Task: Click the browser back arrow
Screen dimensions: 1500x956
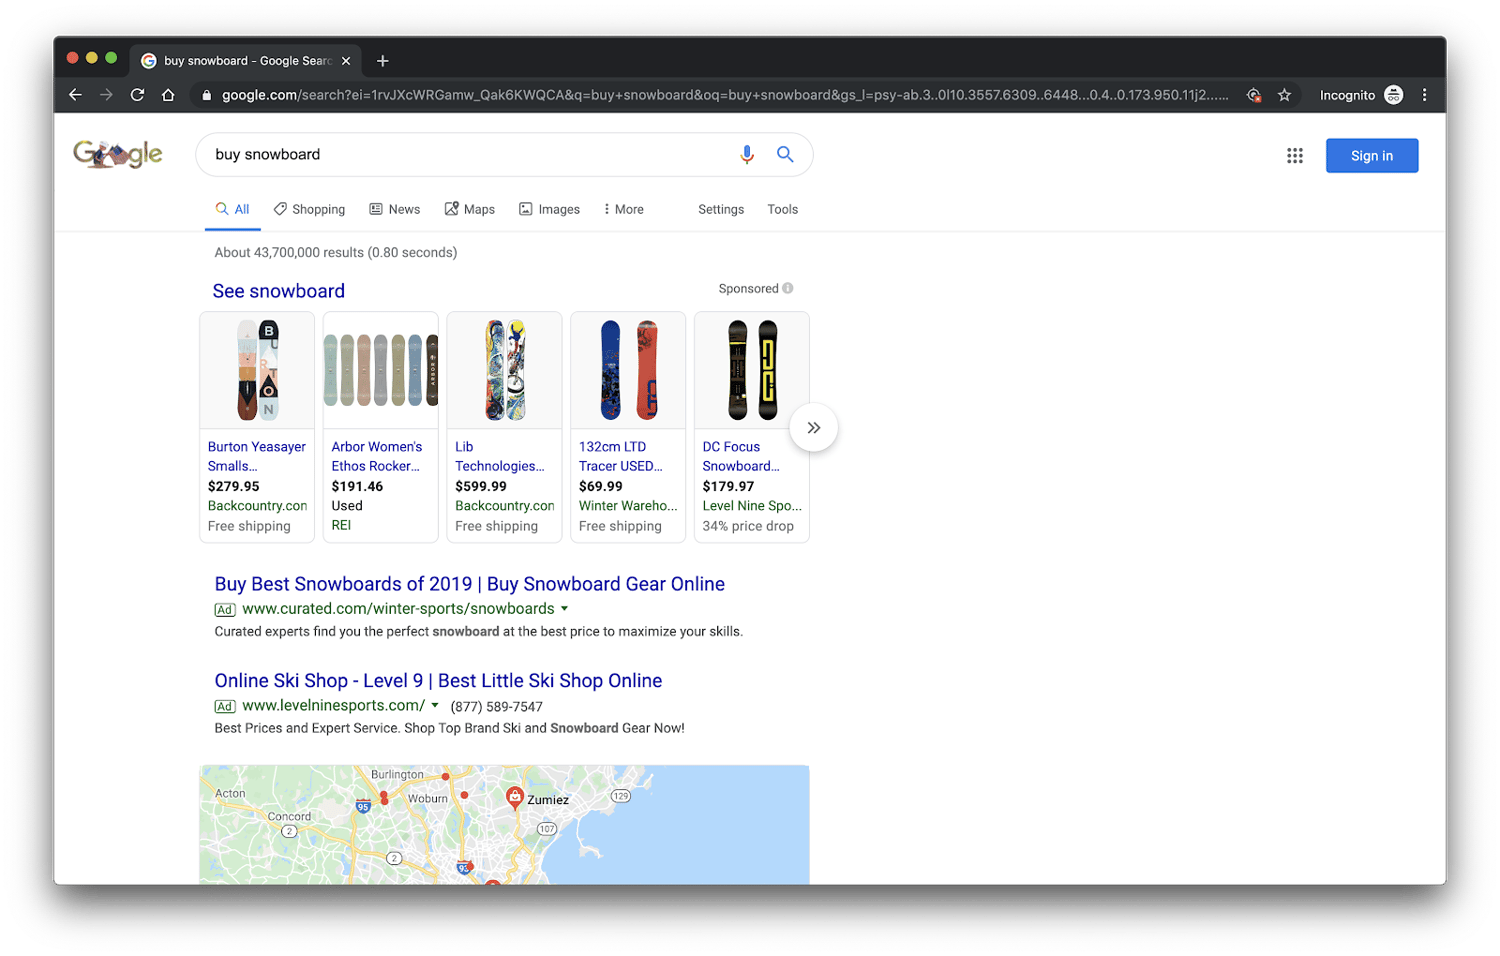Action: coord(75,95)
